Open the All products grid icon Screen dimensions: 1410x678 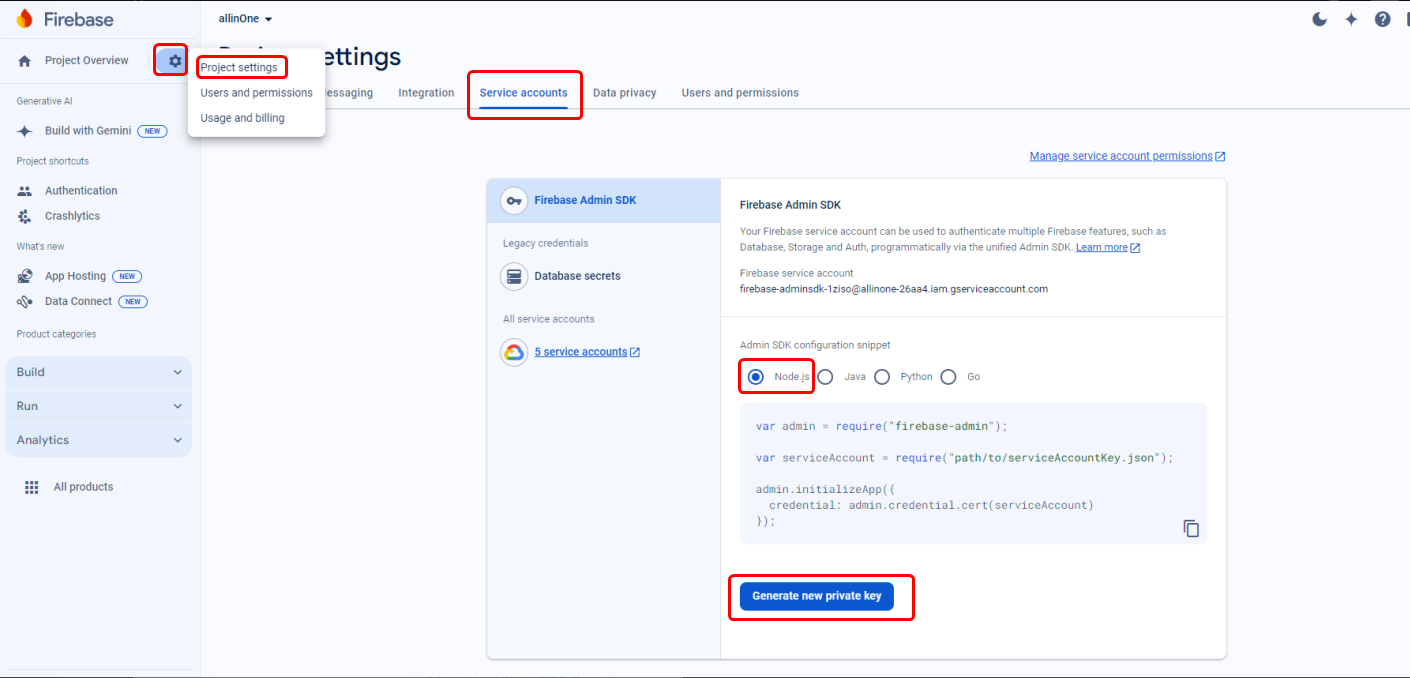pos(32,487)
